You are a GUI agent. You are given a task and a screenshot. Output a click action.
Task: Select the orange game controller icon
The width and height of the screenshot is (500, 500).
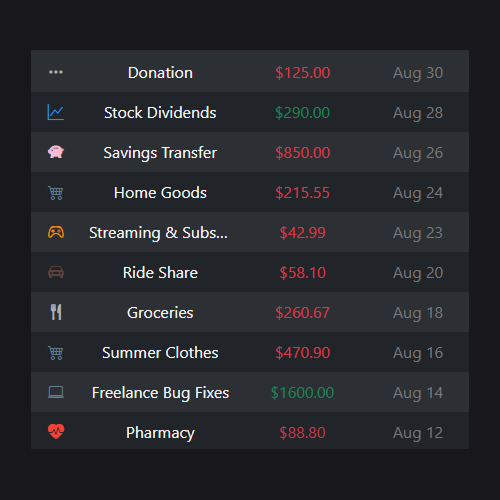pos(56,232)
